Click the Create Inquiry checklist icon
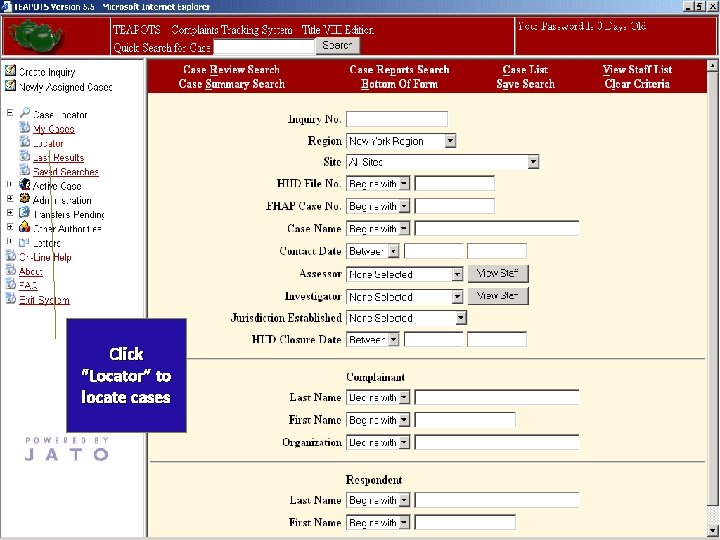The image size is (720, 540). [10, 71]
